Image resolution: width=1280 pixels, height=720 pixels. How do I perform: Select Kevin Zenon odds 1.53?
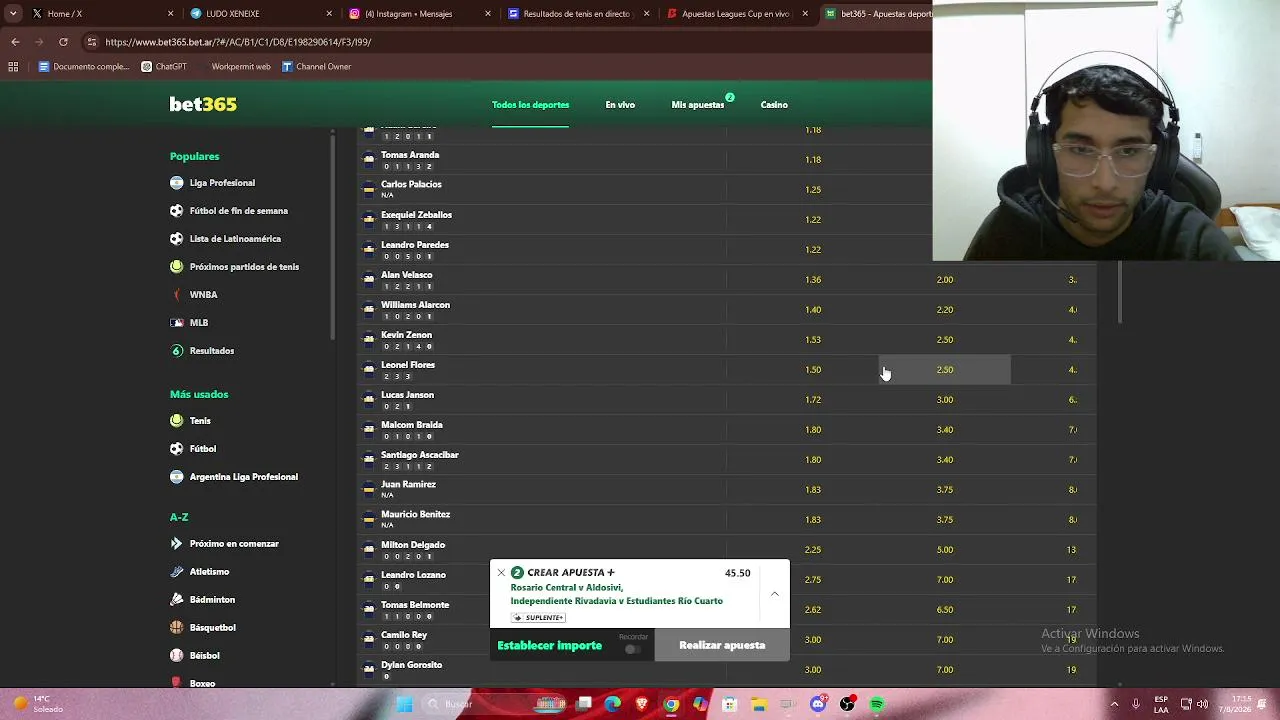tap(813, 340)
